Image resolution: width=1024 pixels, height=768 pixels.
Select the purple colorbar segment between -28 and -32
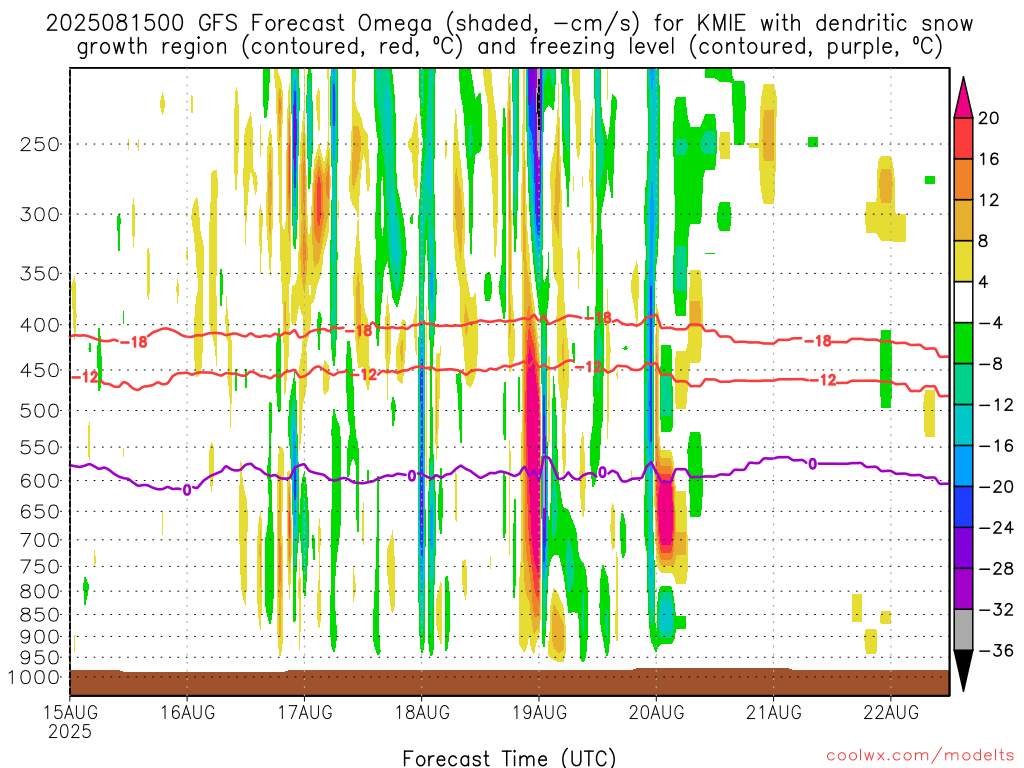click(x=963, y=589)
